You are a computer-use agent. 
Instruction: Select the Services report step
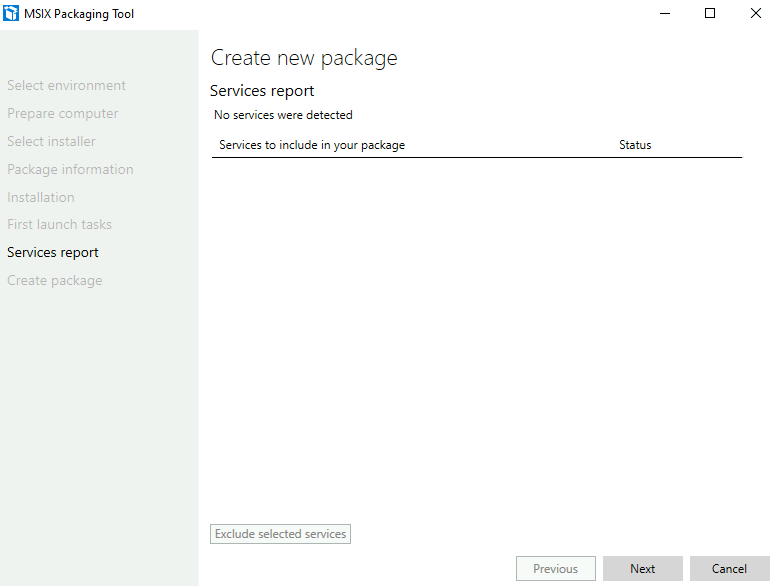(53, 253)
